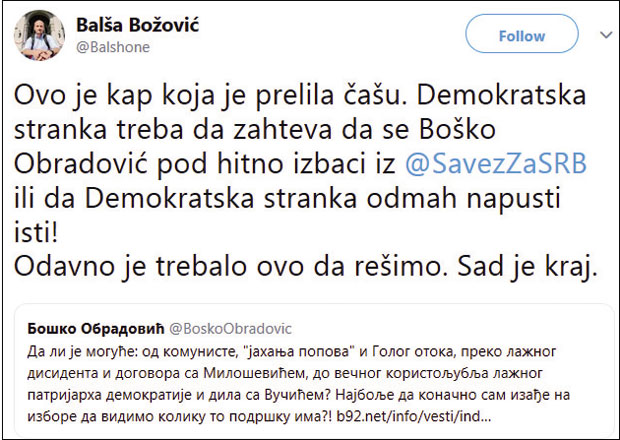620x440 pixels.
Task: Click quoted line mentioning 'дисидента и договора са Милошевићем'
Action: [x=300, y=371]
